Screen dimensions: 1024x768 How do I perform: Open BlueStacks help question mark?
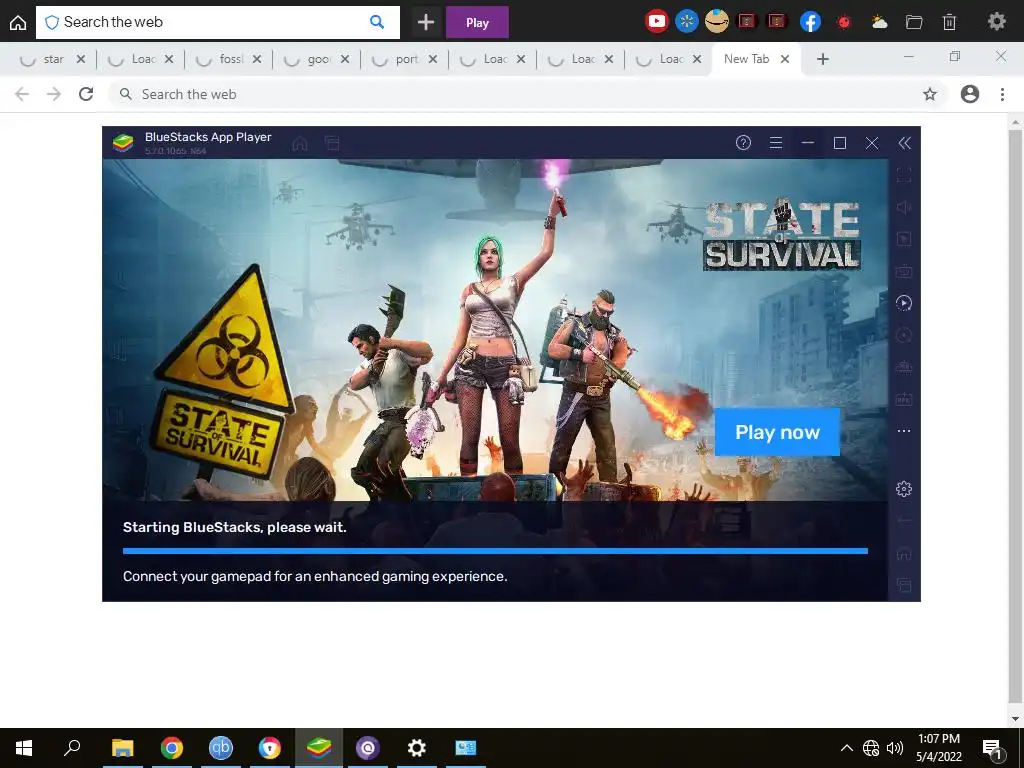(x=743, y=142)
